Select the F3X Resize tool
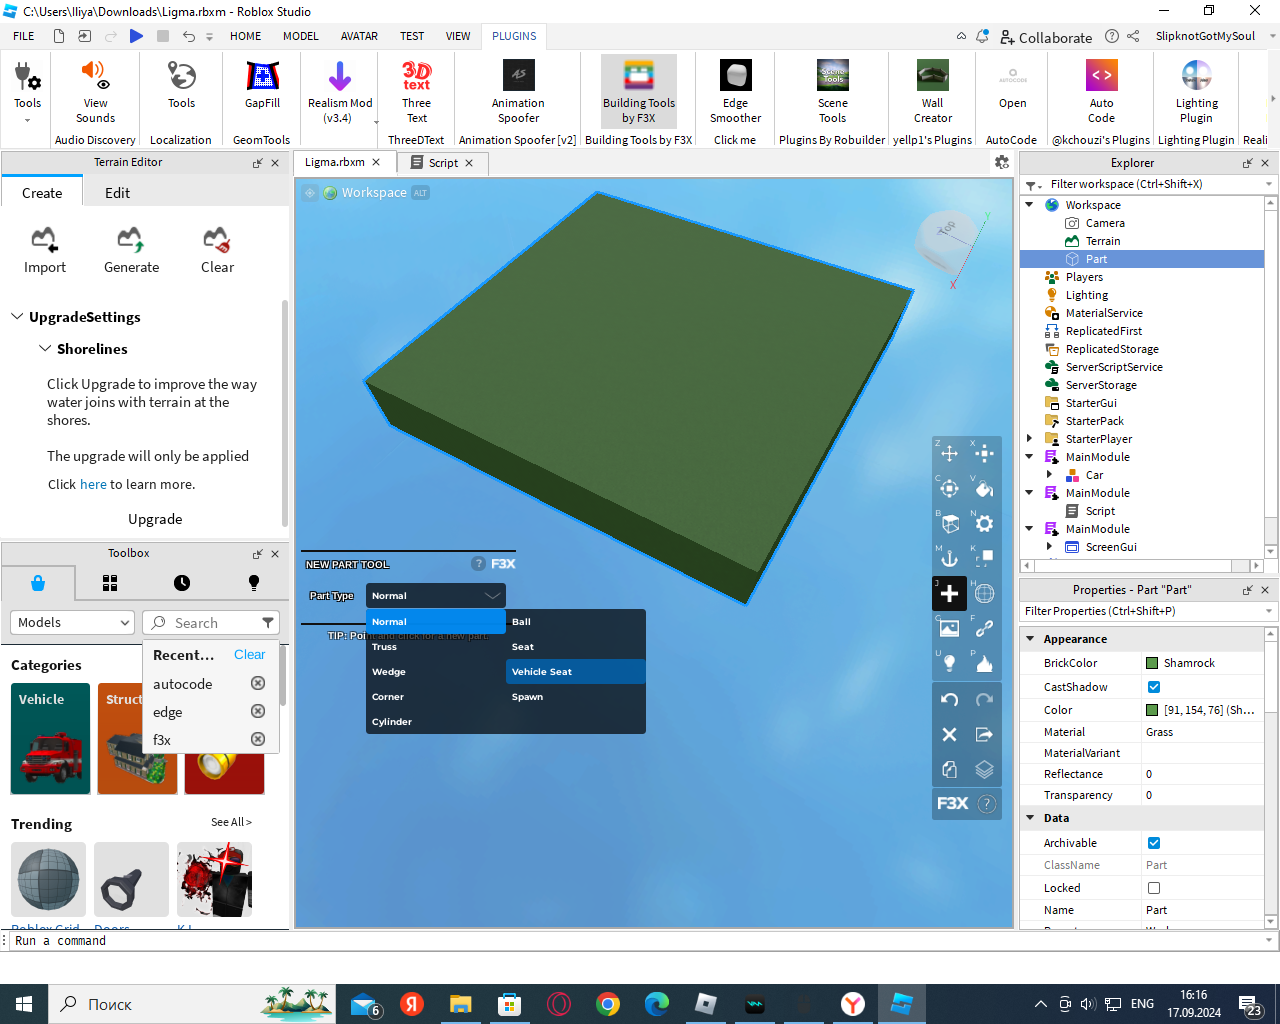This screenshot has height=1024, width=1280. tap(984, 453)
